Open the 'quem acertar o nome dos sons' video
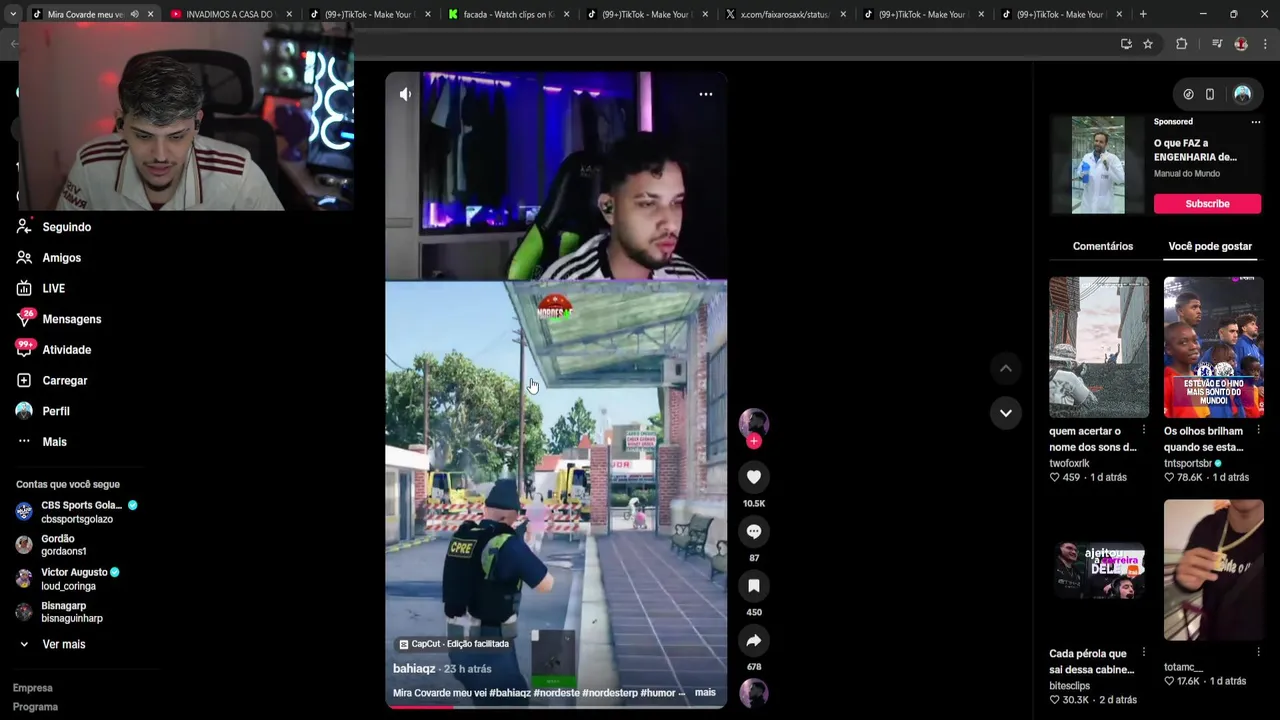 point(1099,347)
